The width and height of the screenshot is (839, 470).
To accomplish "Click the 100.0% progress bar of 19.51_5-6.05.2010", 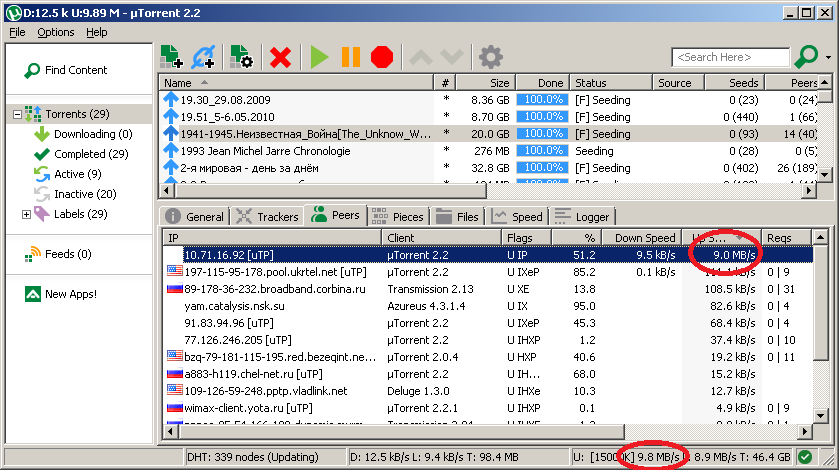I will click(543, 117).
